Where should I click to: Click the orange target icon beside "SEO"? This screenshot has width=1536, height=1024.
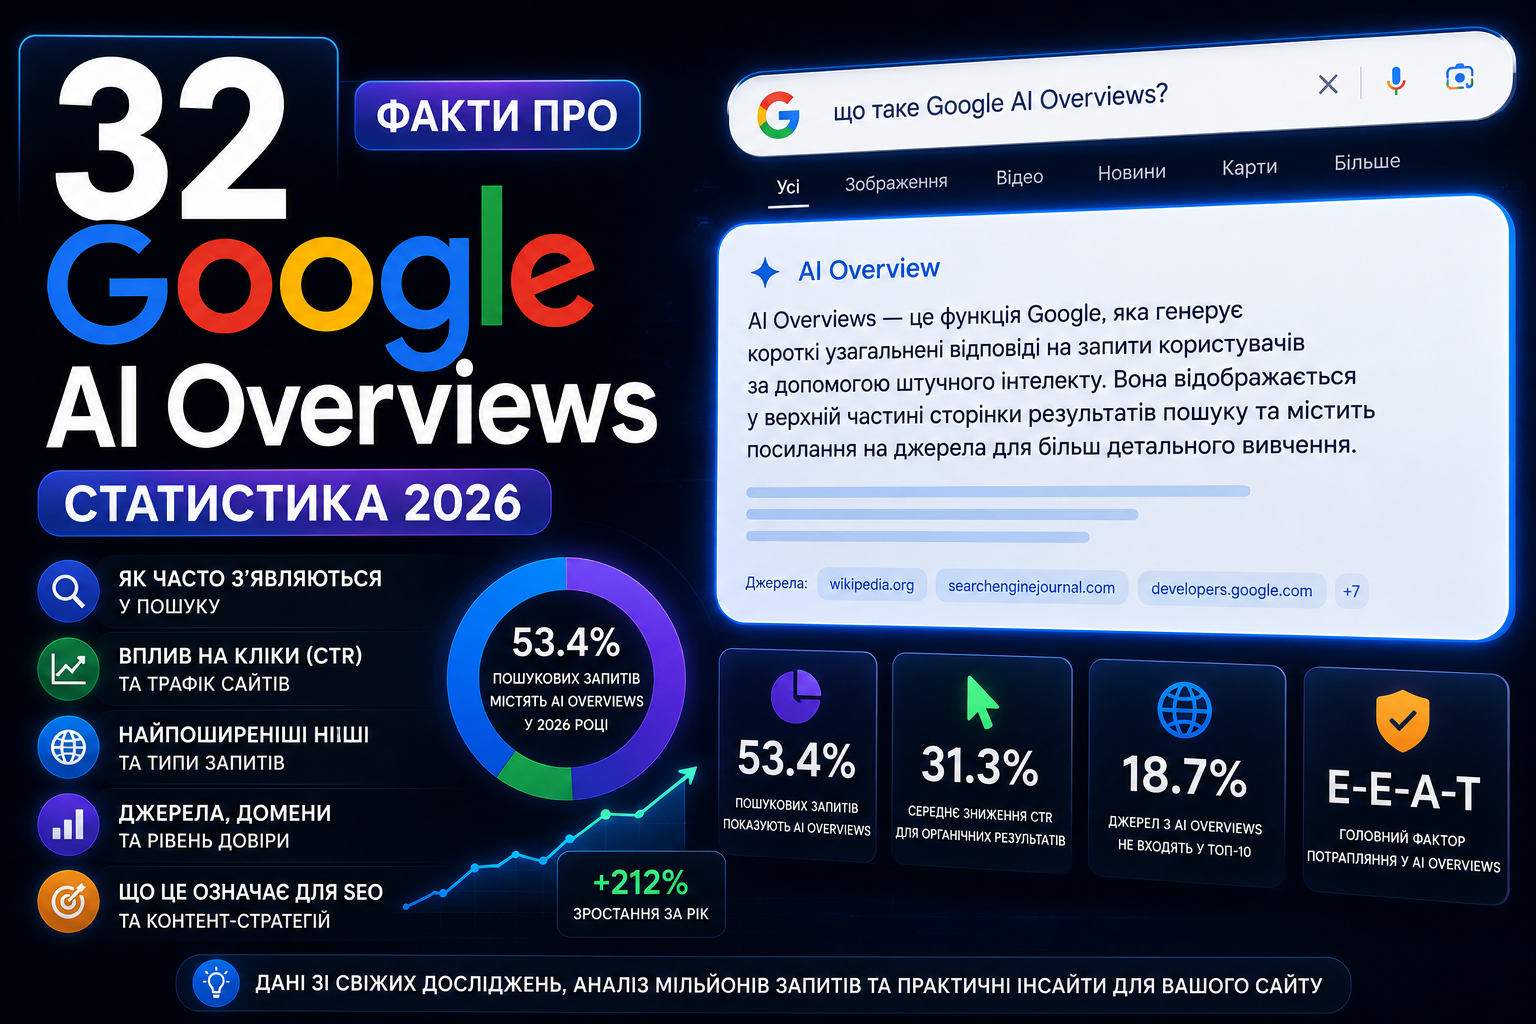[x=68, y=902]
